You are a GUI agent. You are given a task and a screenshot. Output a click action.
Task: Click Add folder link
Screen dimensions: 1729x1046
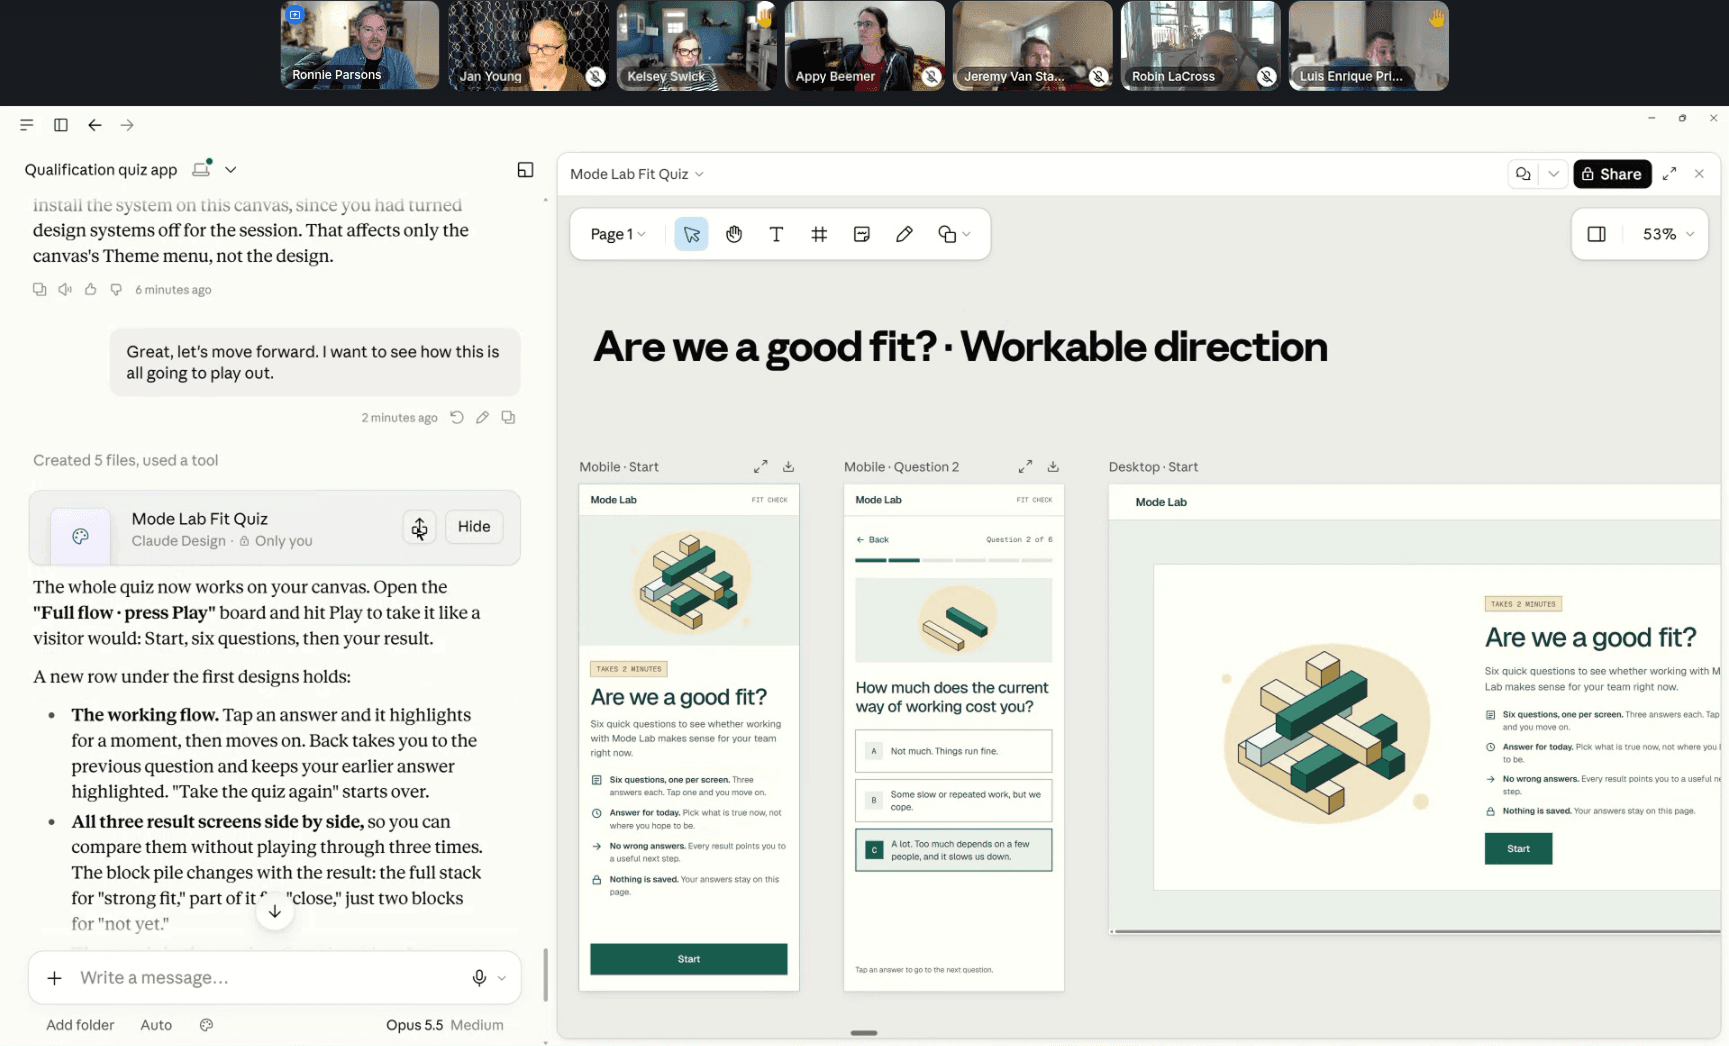(x=80, y=1025)
